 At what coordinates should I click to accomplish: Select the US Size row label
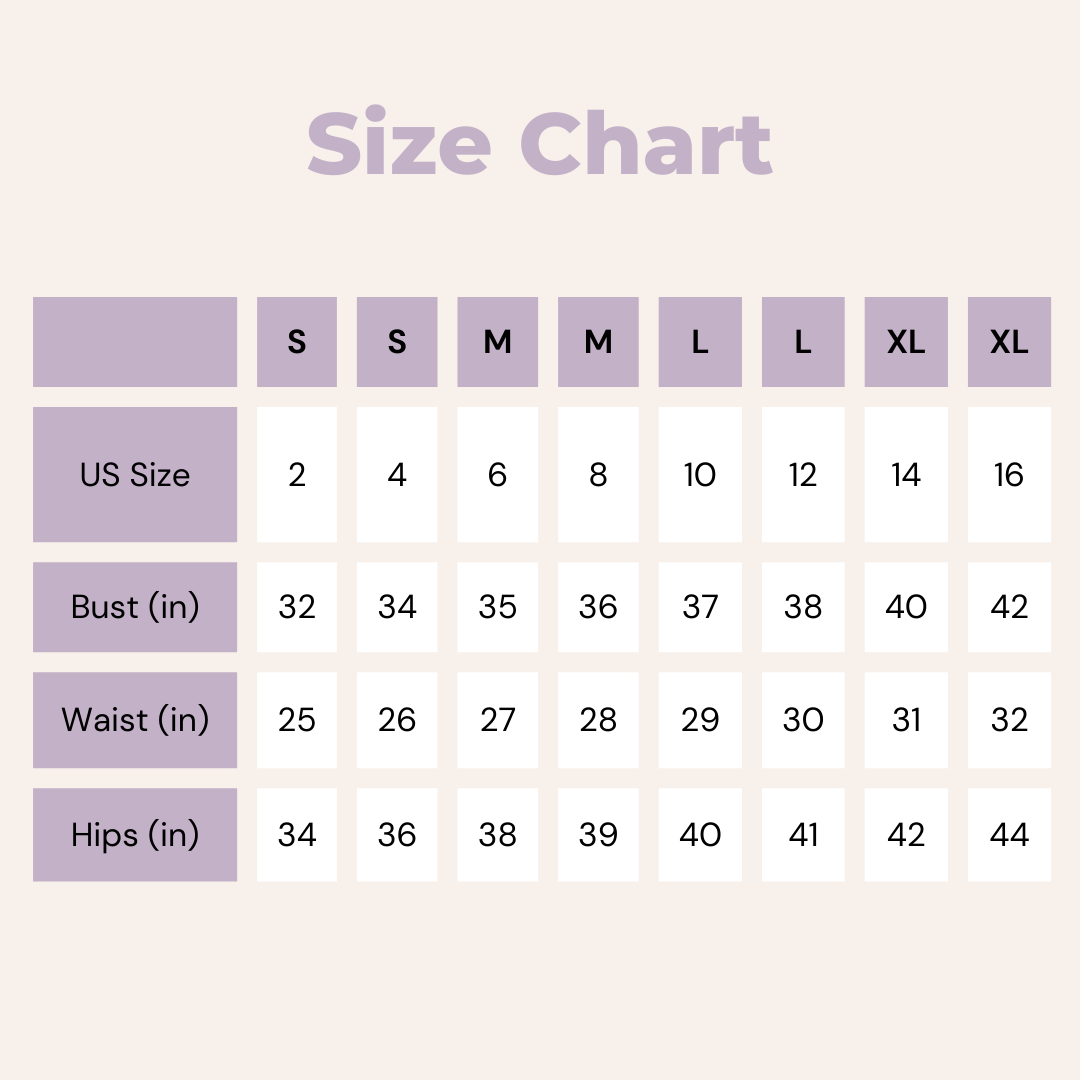pyautogui.click(x=135, y=474)
